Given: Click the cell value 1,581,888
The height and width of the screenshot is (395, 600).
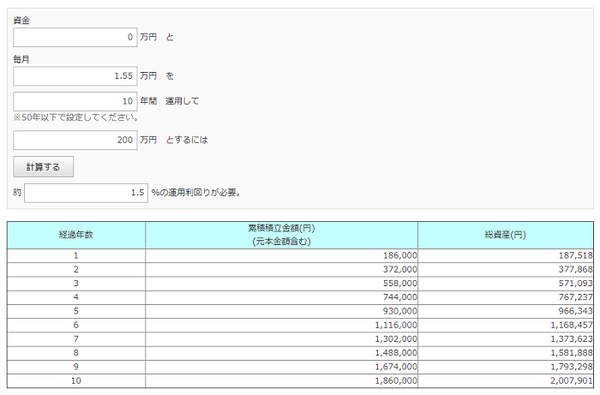Looking at the screenshot, I should click(572, 353).
